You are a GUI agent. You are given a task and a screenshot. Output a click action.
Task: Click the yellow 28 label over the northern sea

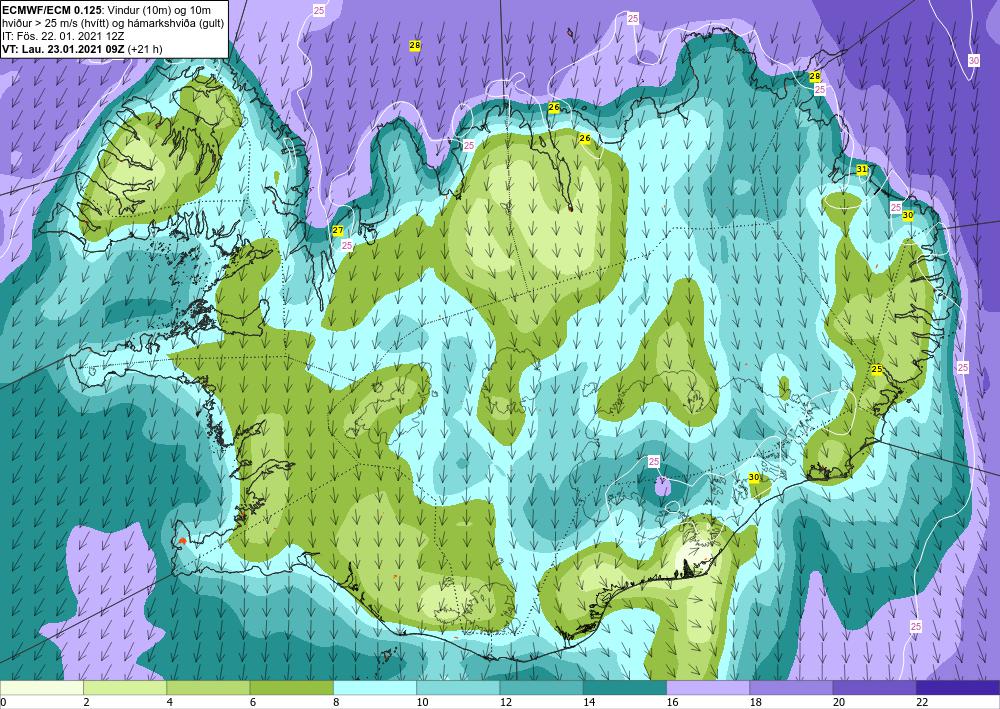tap(415, 45)
